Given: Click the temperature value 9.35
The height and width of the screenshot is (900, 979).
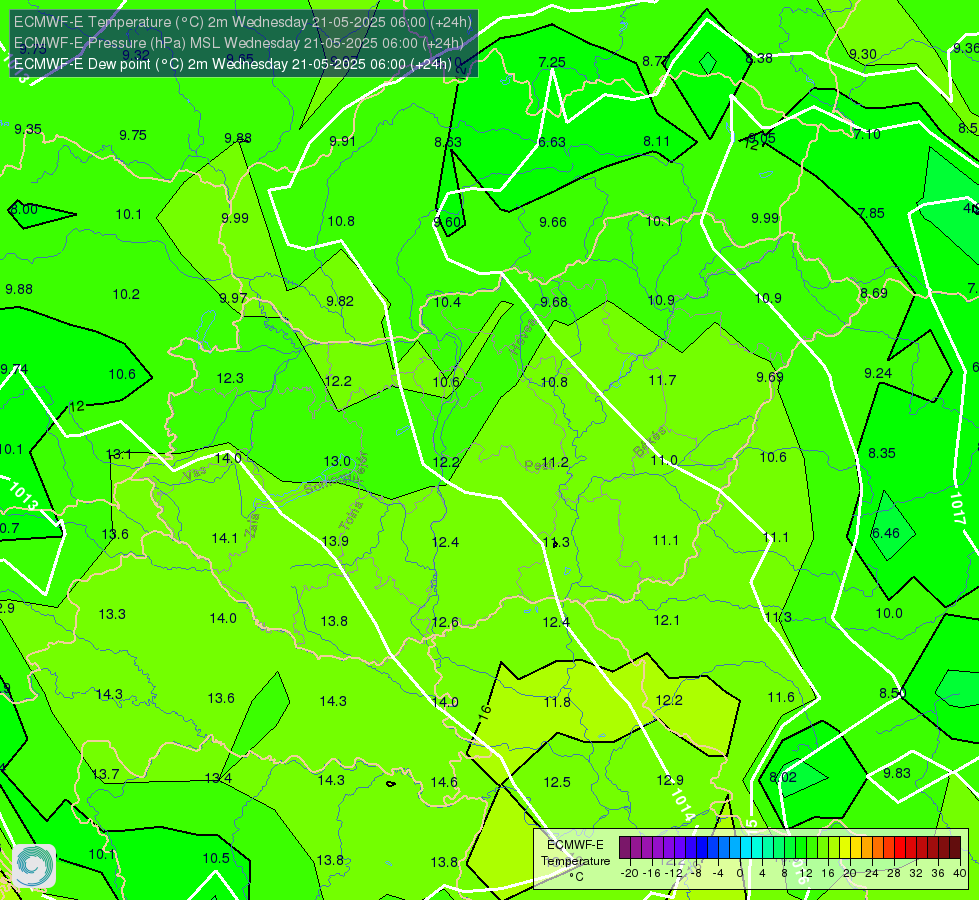Looking at the screenshot, I should pyautogui.click(x=28, y=129).
